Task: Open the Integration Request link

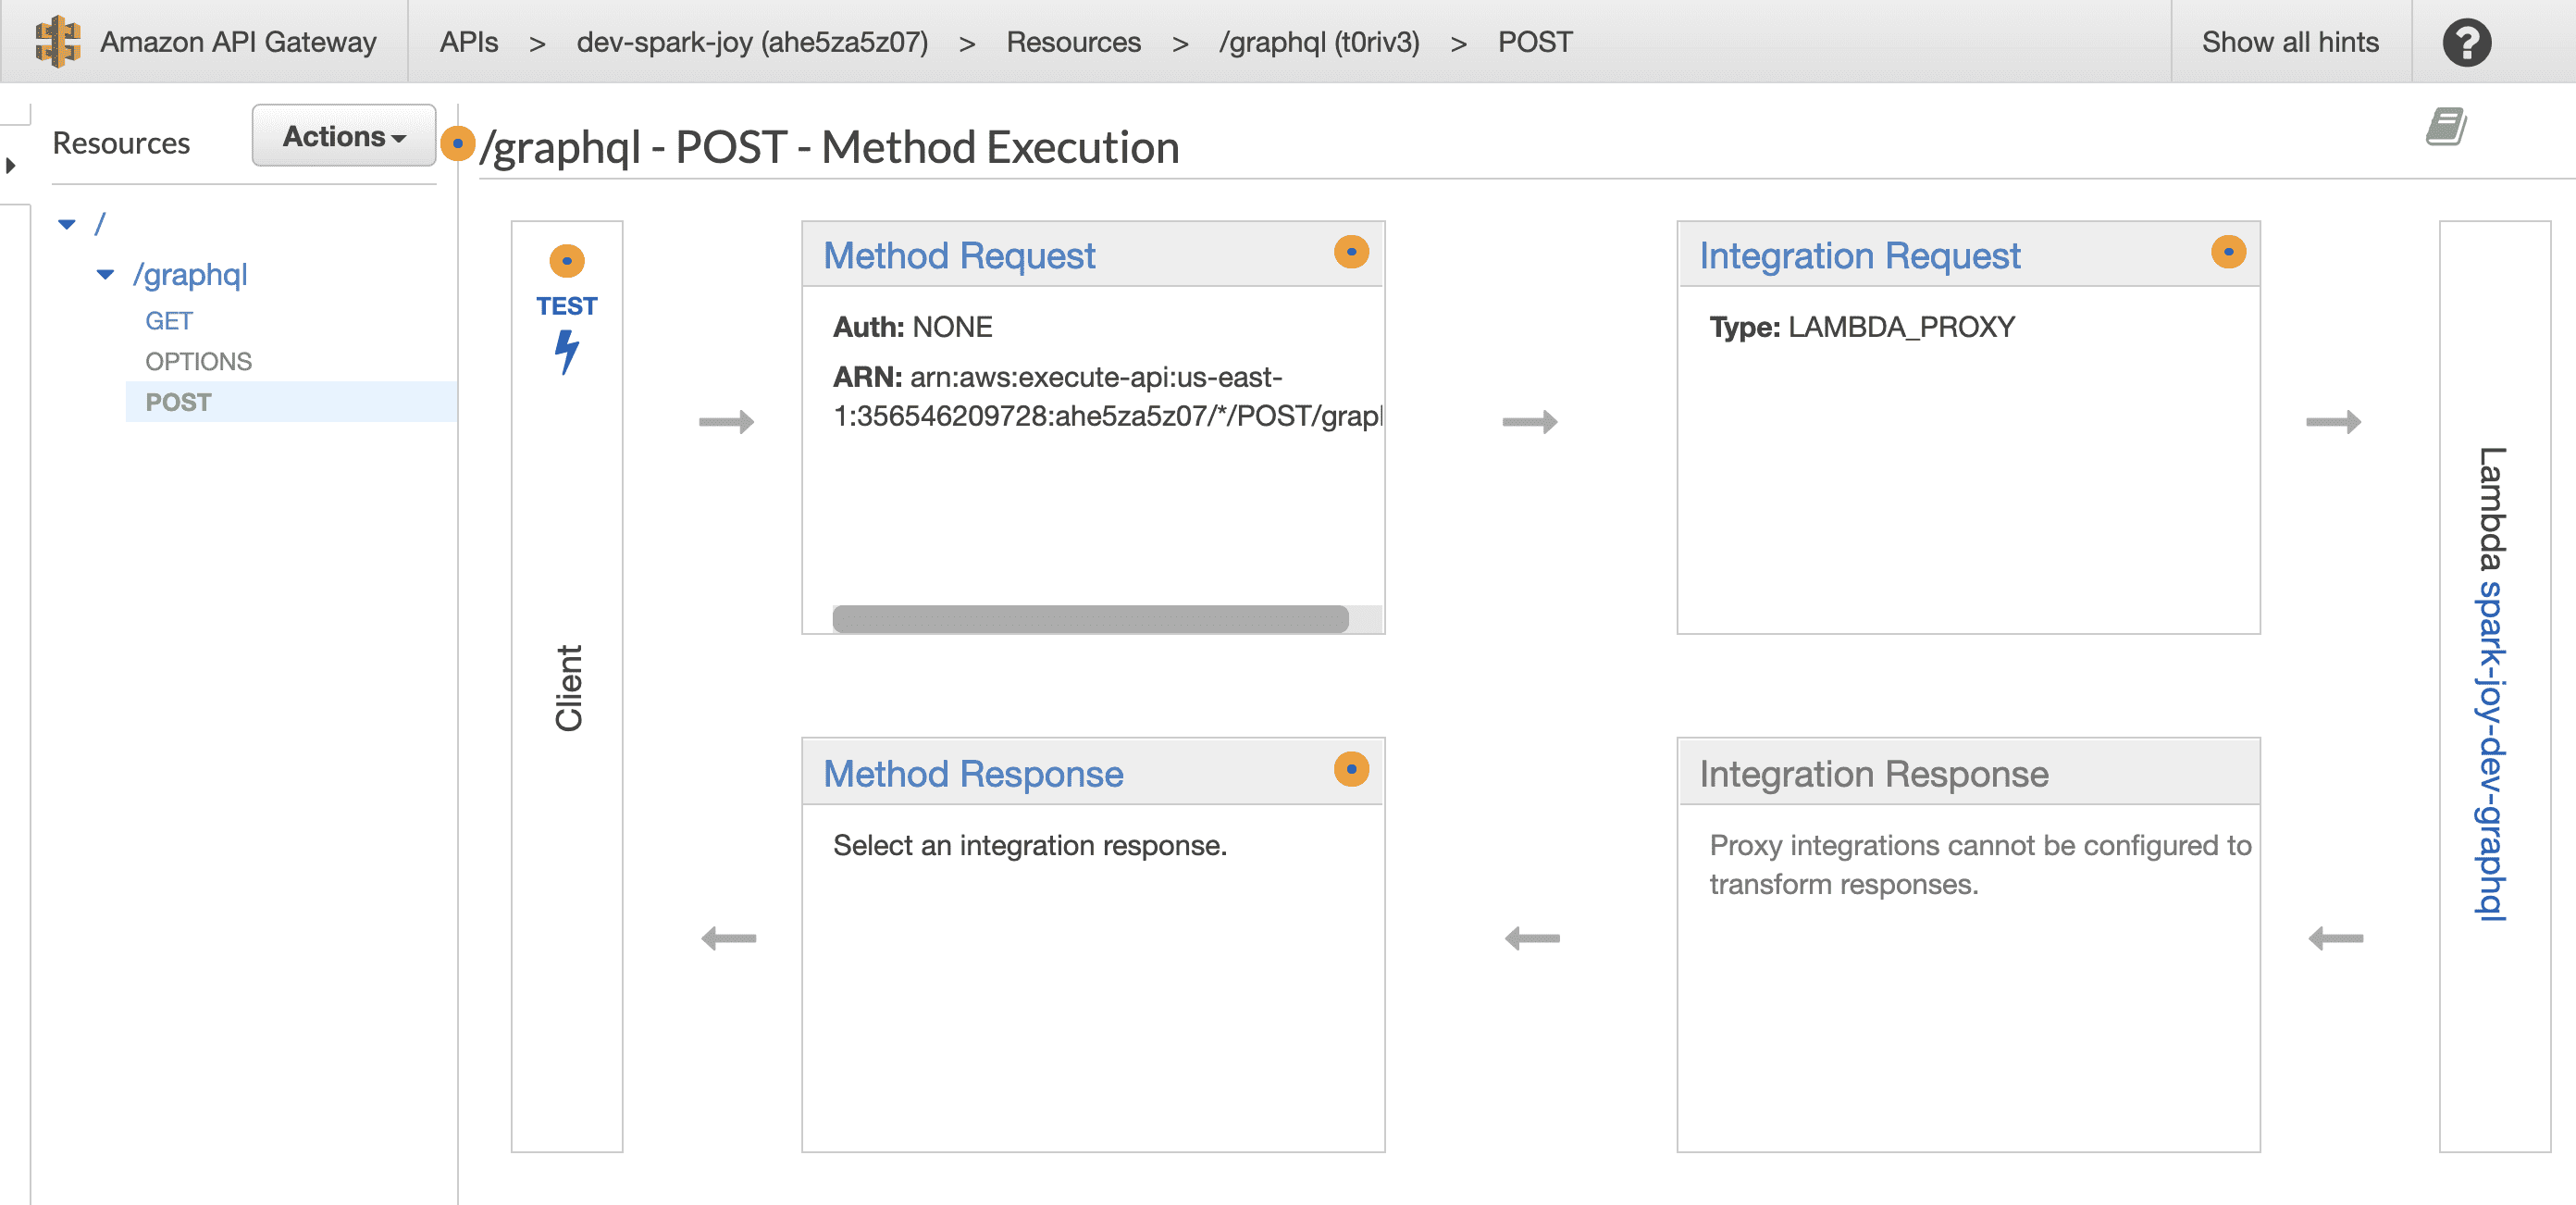Action: pyautogui.click(x=1859, y=256)
